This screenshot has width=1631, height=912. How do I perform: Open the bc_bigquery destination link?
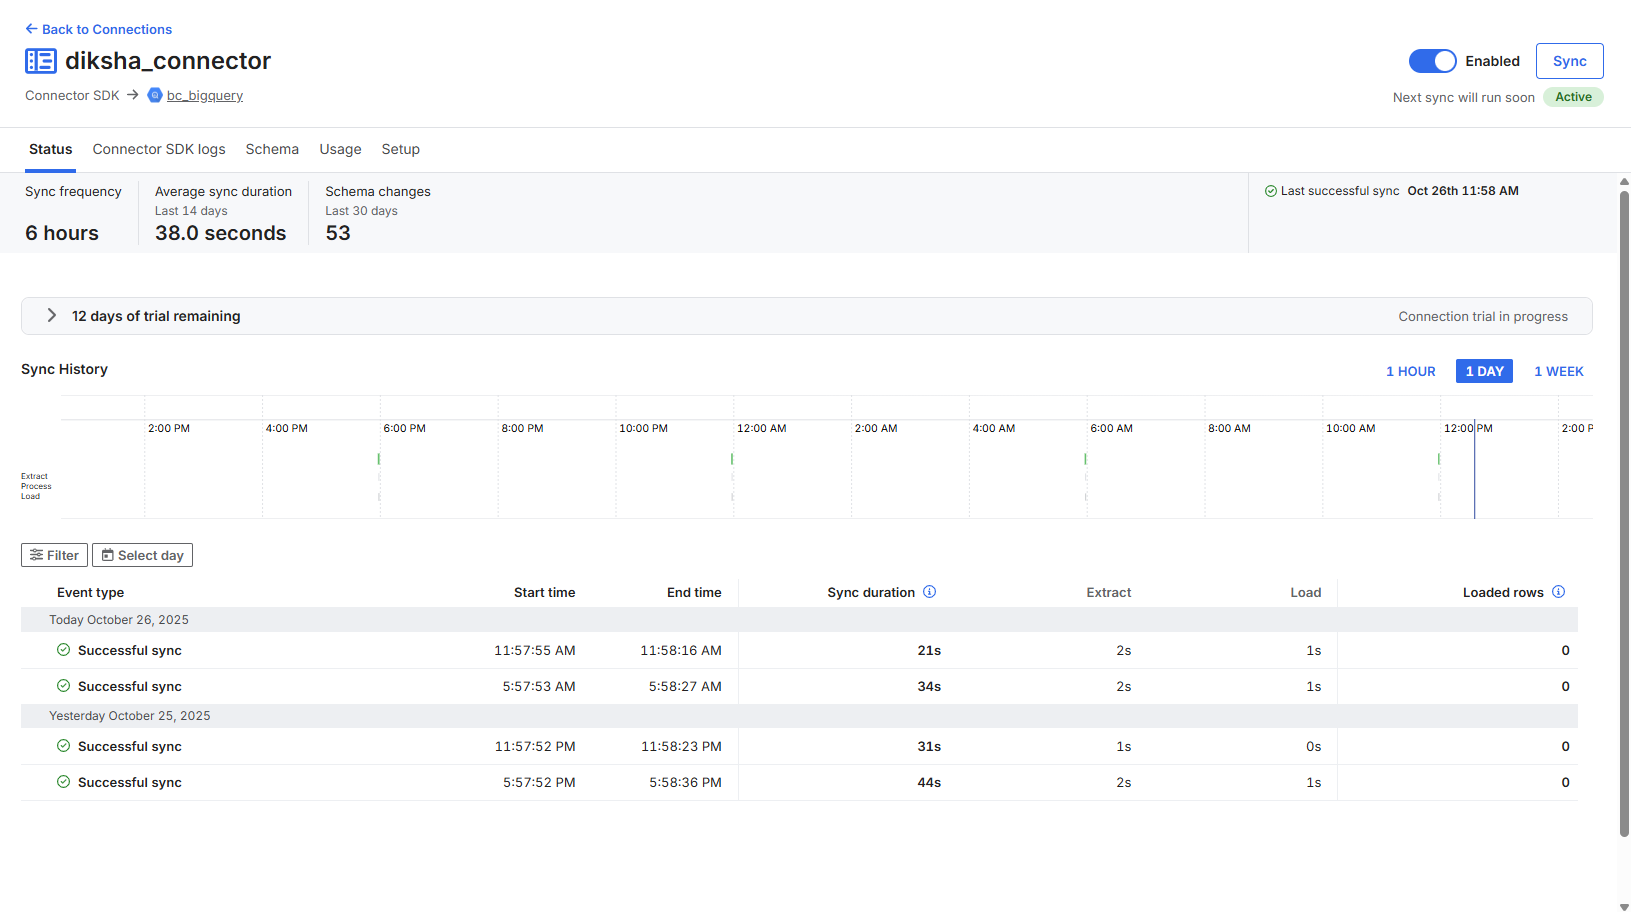click(205, 95)
